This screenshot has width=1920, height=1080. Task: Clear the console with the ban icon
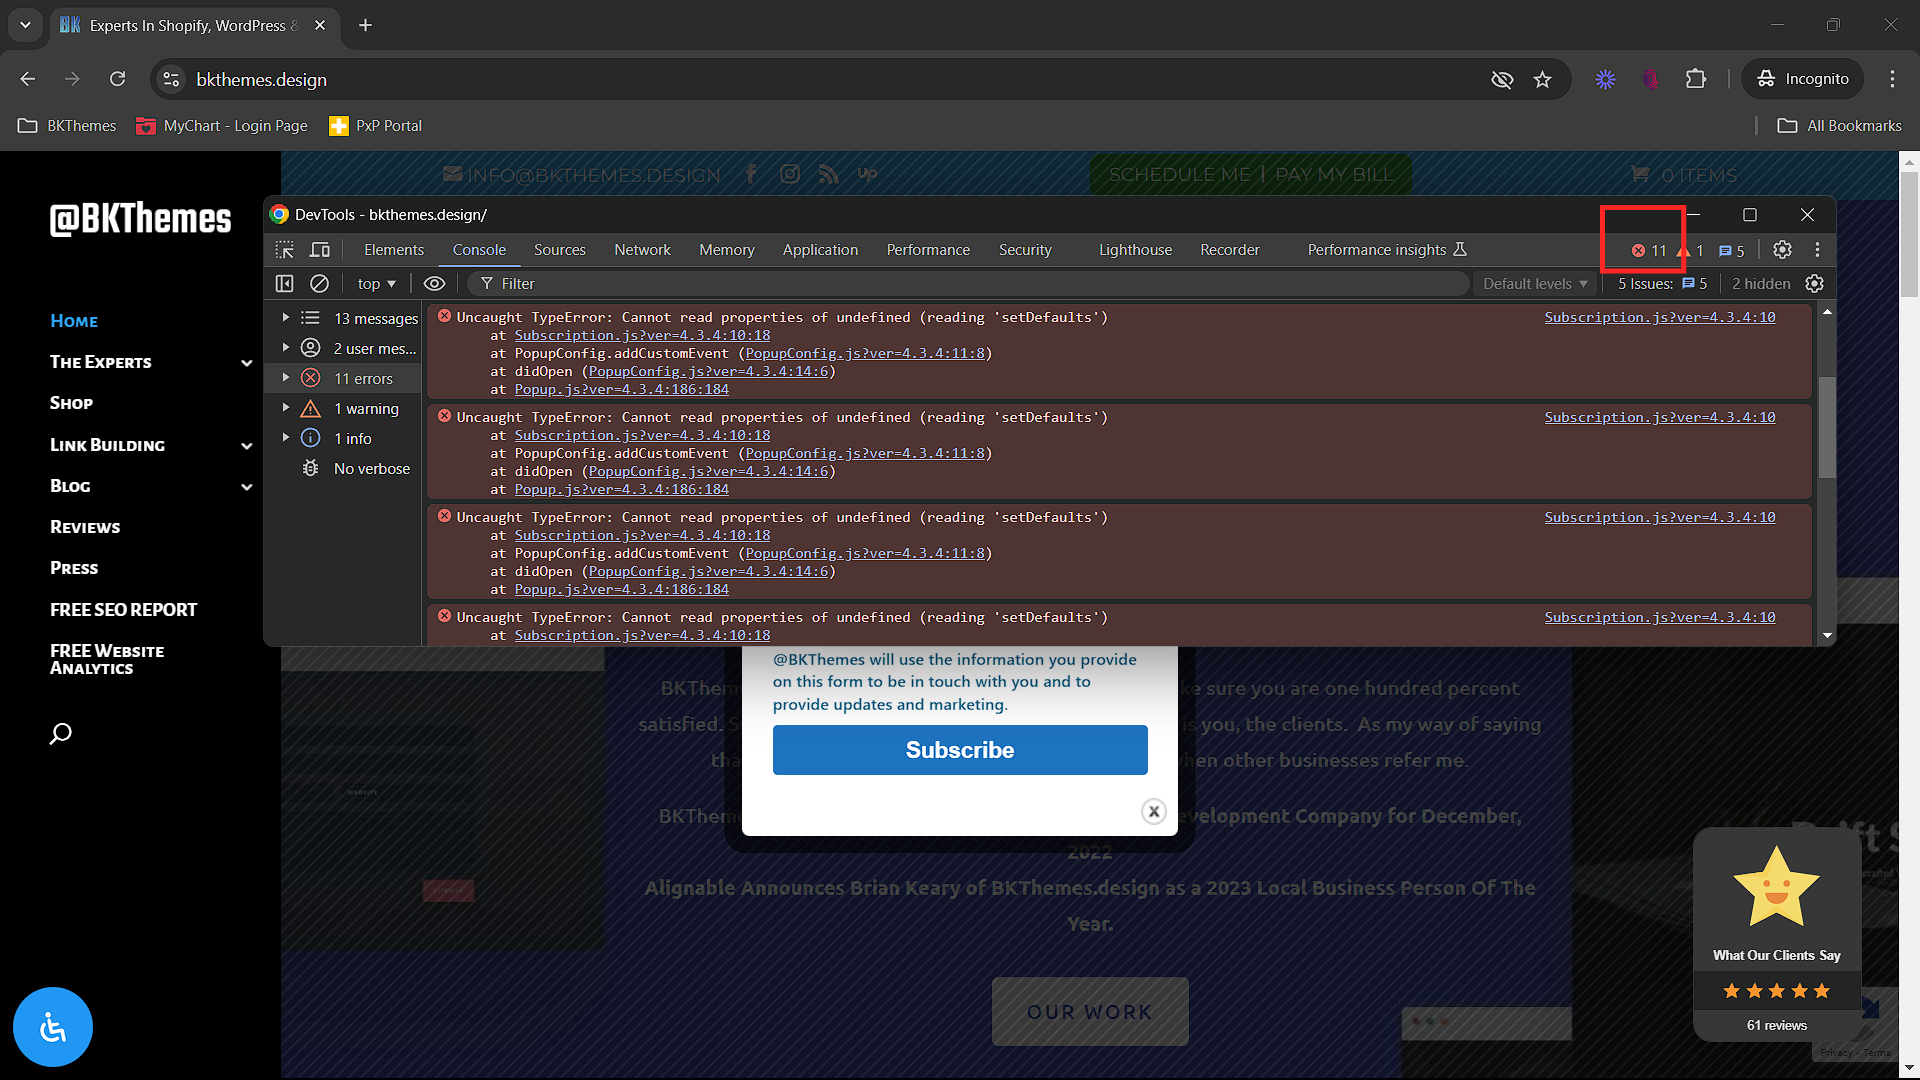319,284
